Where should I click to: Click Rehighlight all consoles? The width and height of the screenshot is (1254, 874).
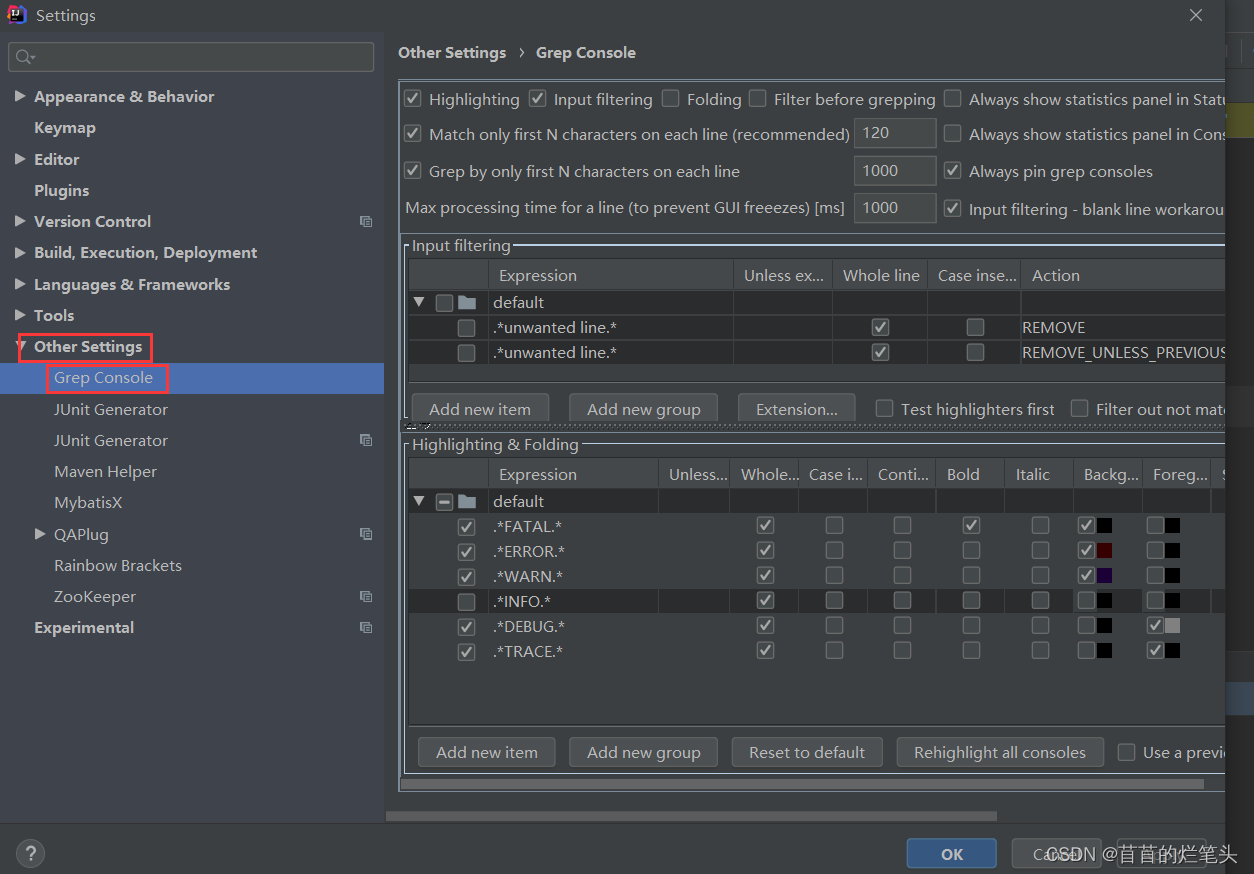(x=1000, y=752)
